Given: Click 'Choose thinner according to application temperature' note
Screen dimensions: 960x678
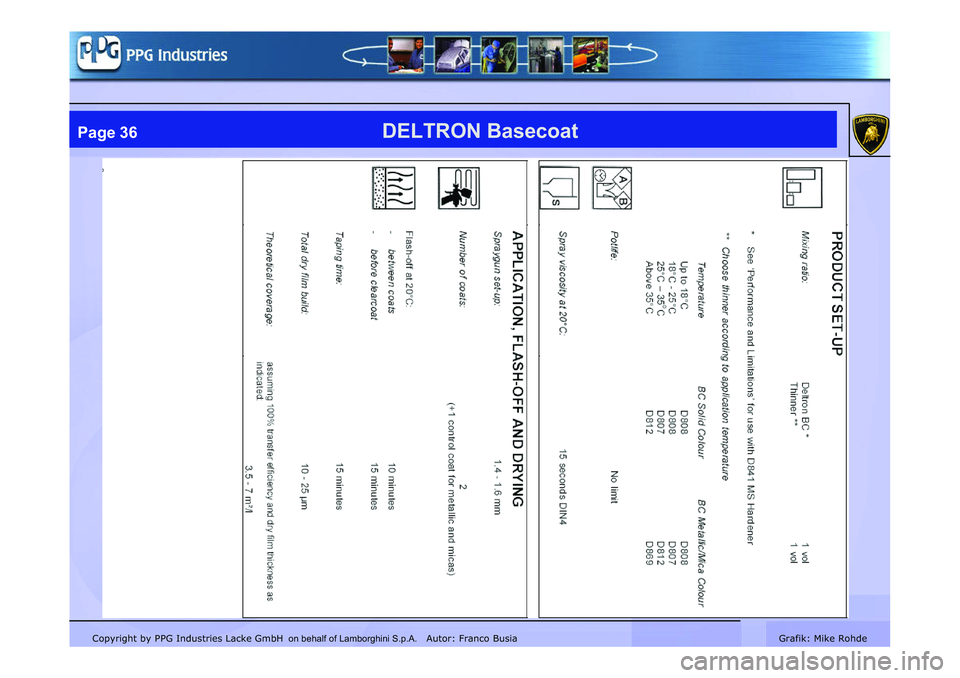Looking at the screenshot, I should point(725,364).
